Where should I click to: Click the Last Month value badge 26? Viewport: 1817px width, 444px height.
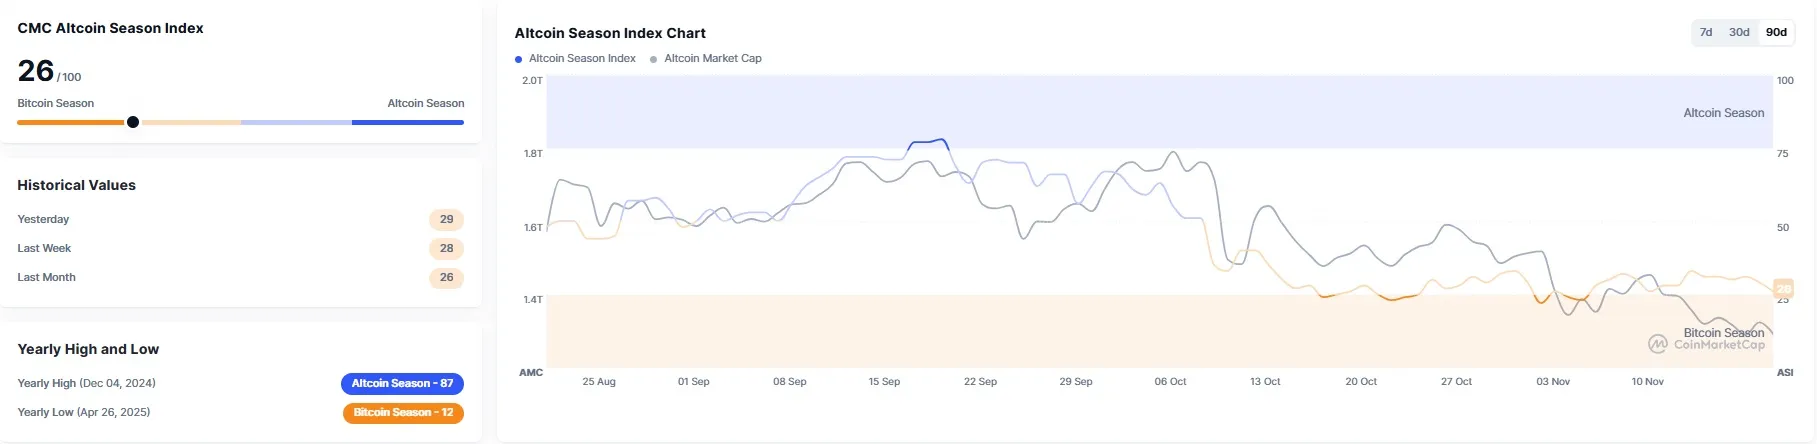click(x=446, y=277)
